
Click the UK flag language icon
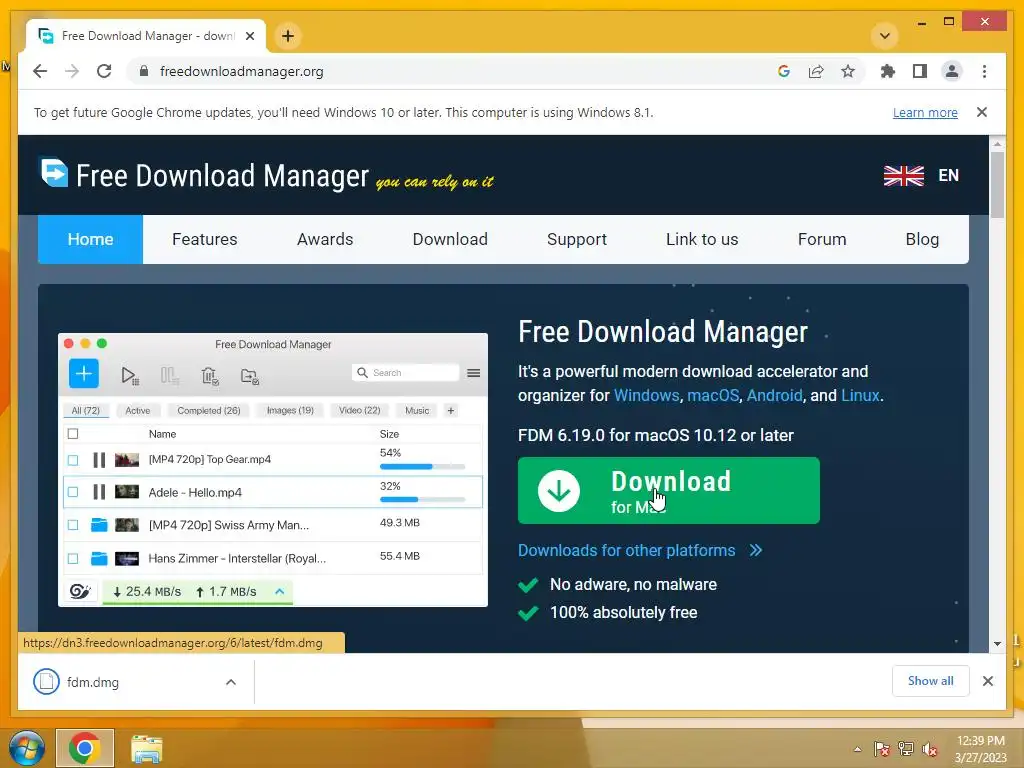904,176
